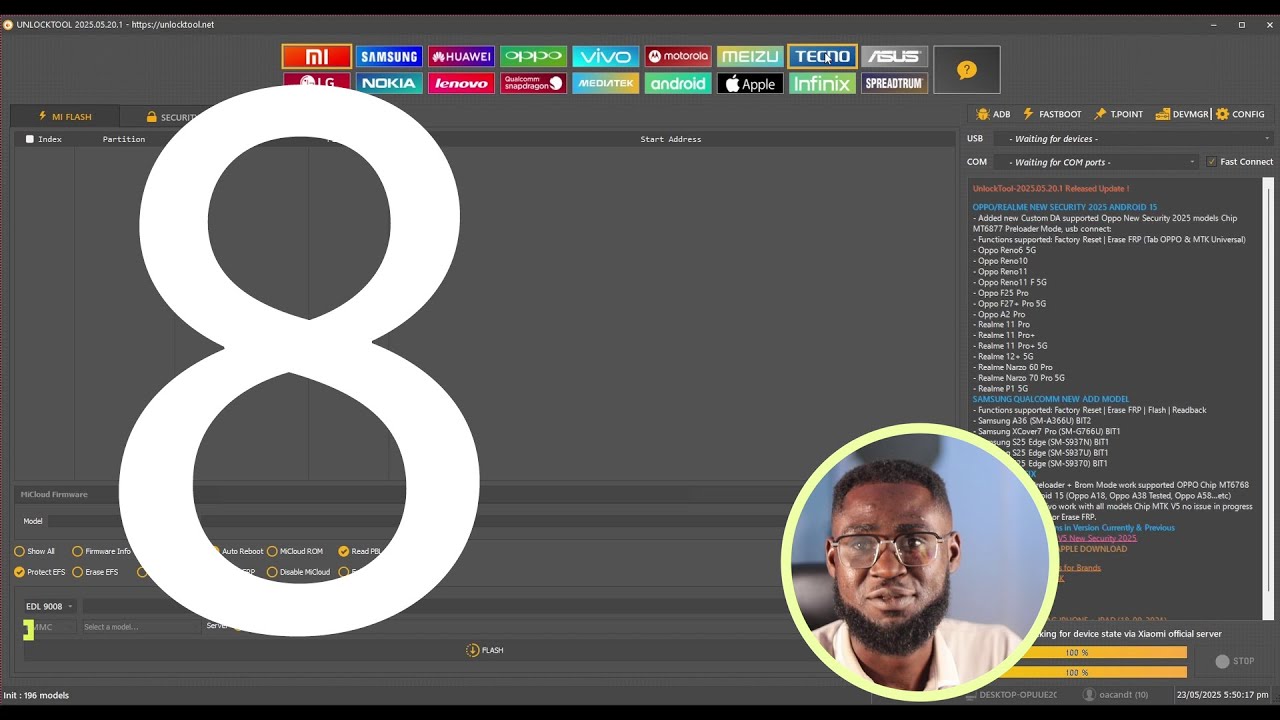Launch DEVMGR device manager
The width and height of the screenshot is (1280, 720).
click(1182, 114)
